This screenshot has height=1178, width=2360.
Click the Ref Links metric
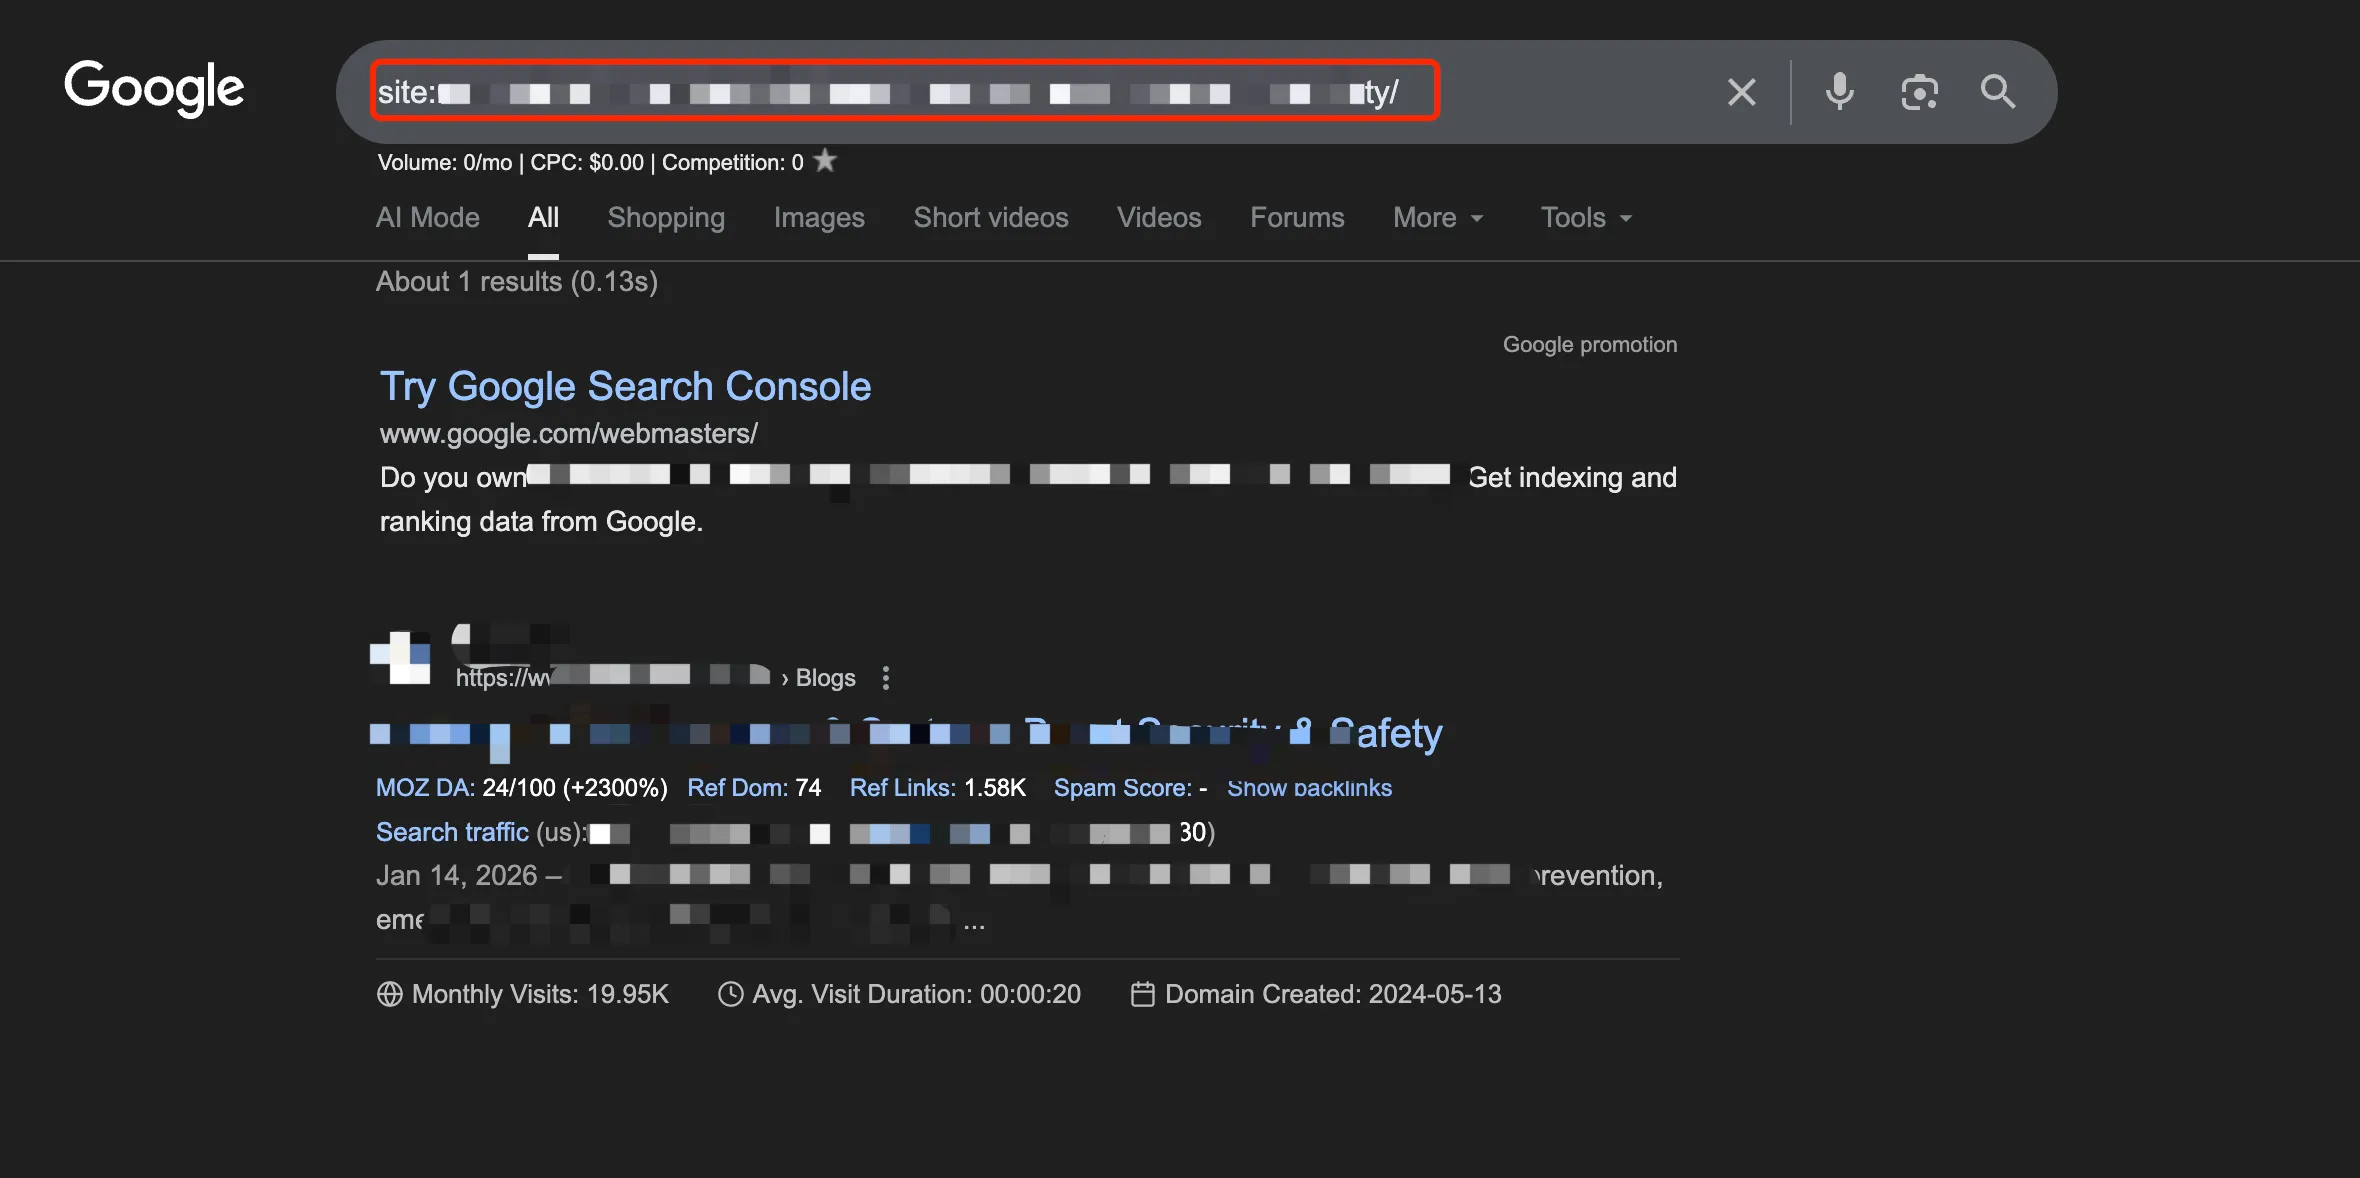point(901,788)
